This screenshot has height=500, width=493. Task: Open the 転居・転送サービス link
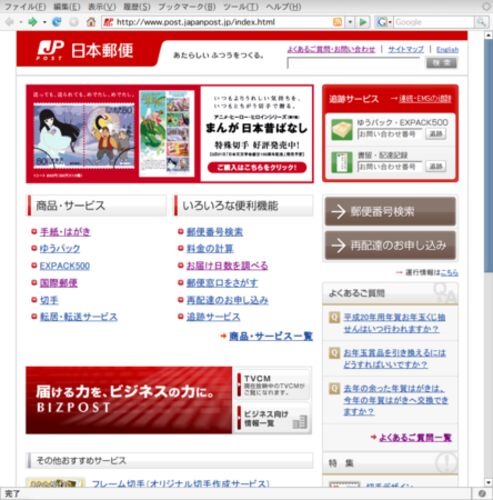point(79,317)
